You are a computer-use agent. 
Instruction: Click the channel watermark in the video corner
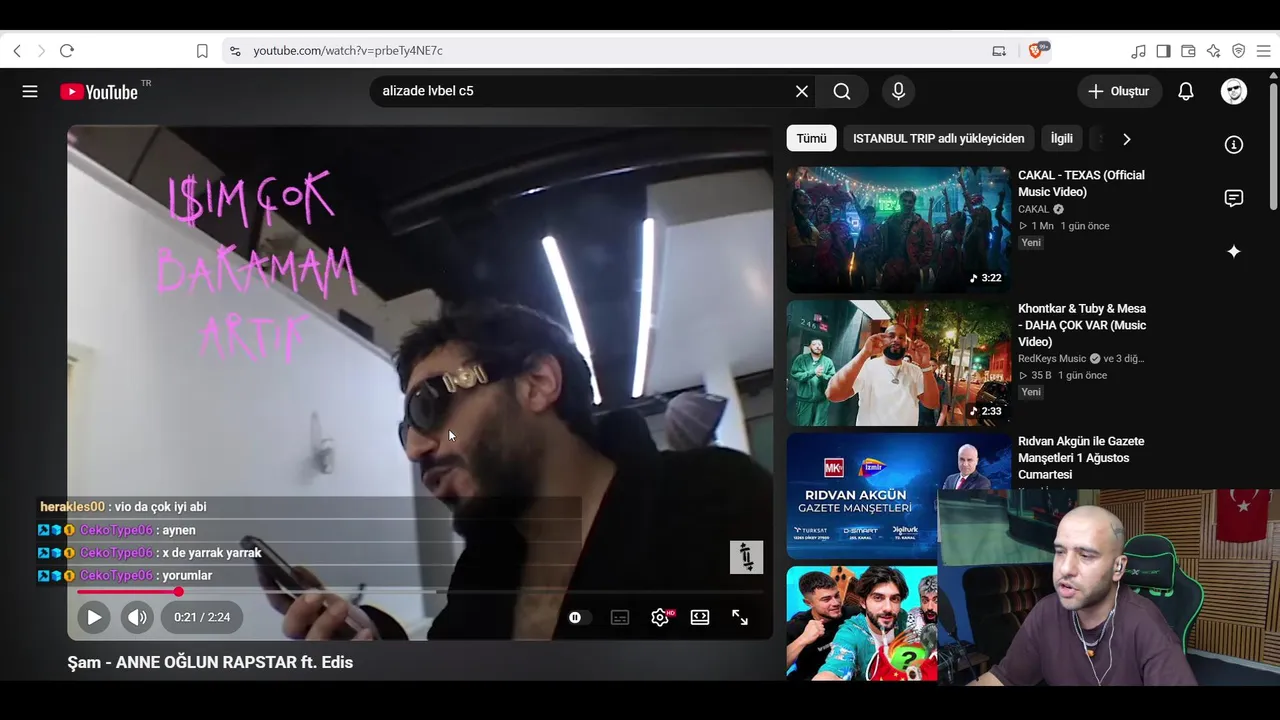pyautogui.click(x=746, y=557)
